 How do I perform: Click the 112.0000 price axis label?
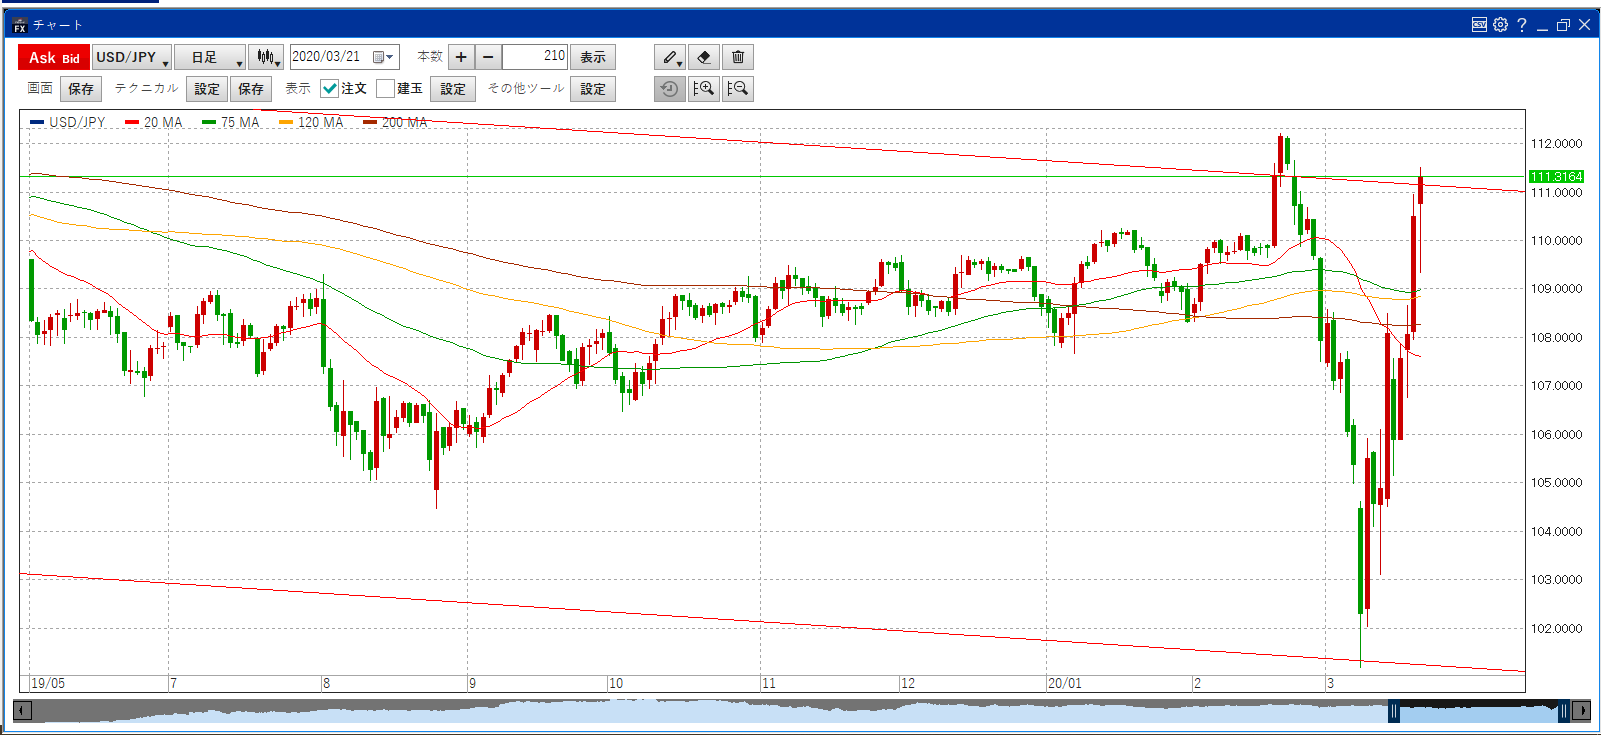coord(1556,144)
